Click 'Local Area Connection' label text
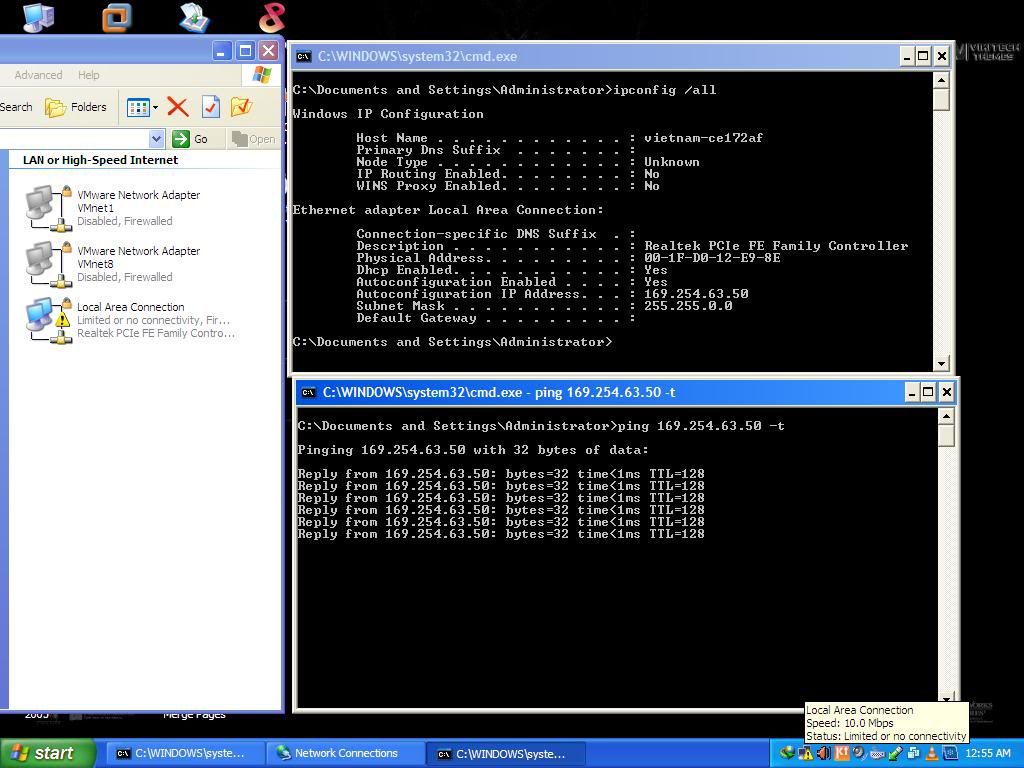Viewport: 1024px width, 768px height. (131, 307)
